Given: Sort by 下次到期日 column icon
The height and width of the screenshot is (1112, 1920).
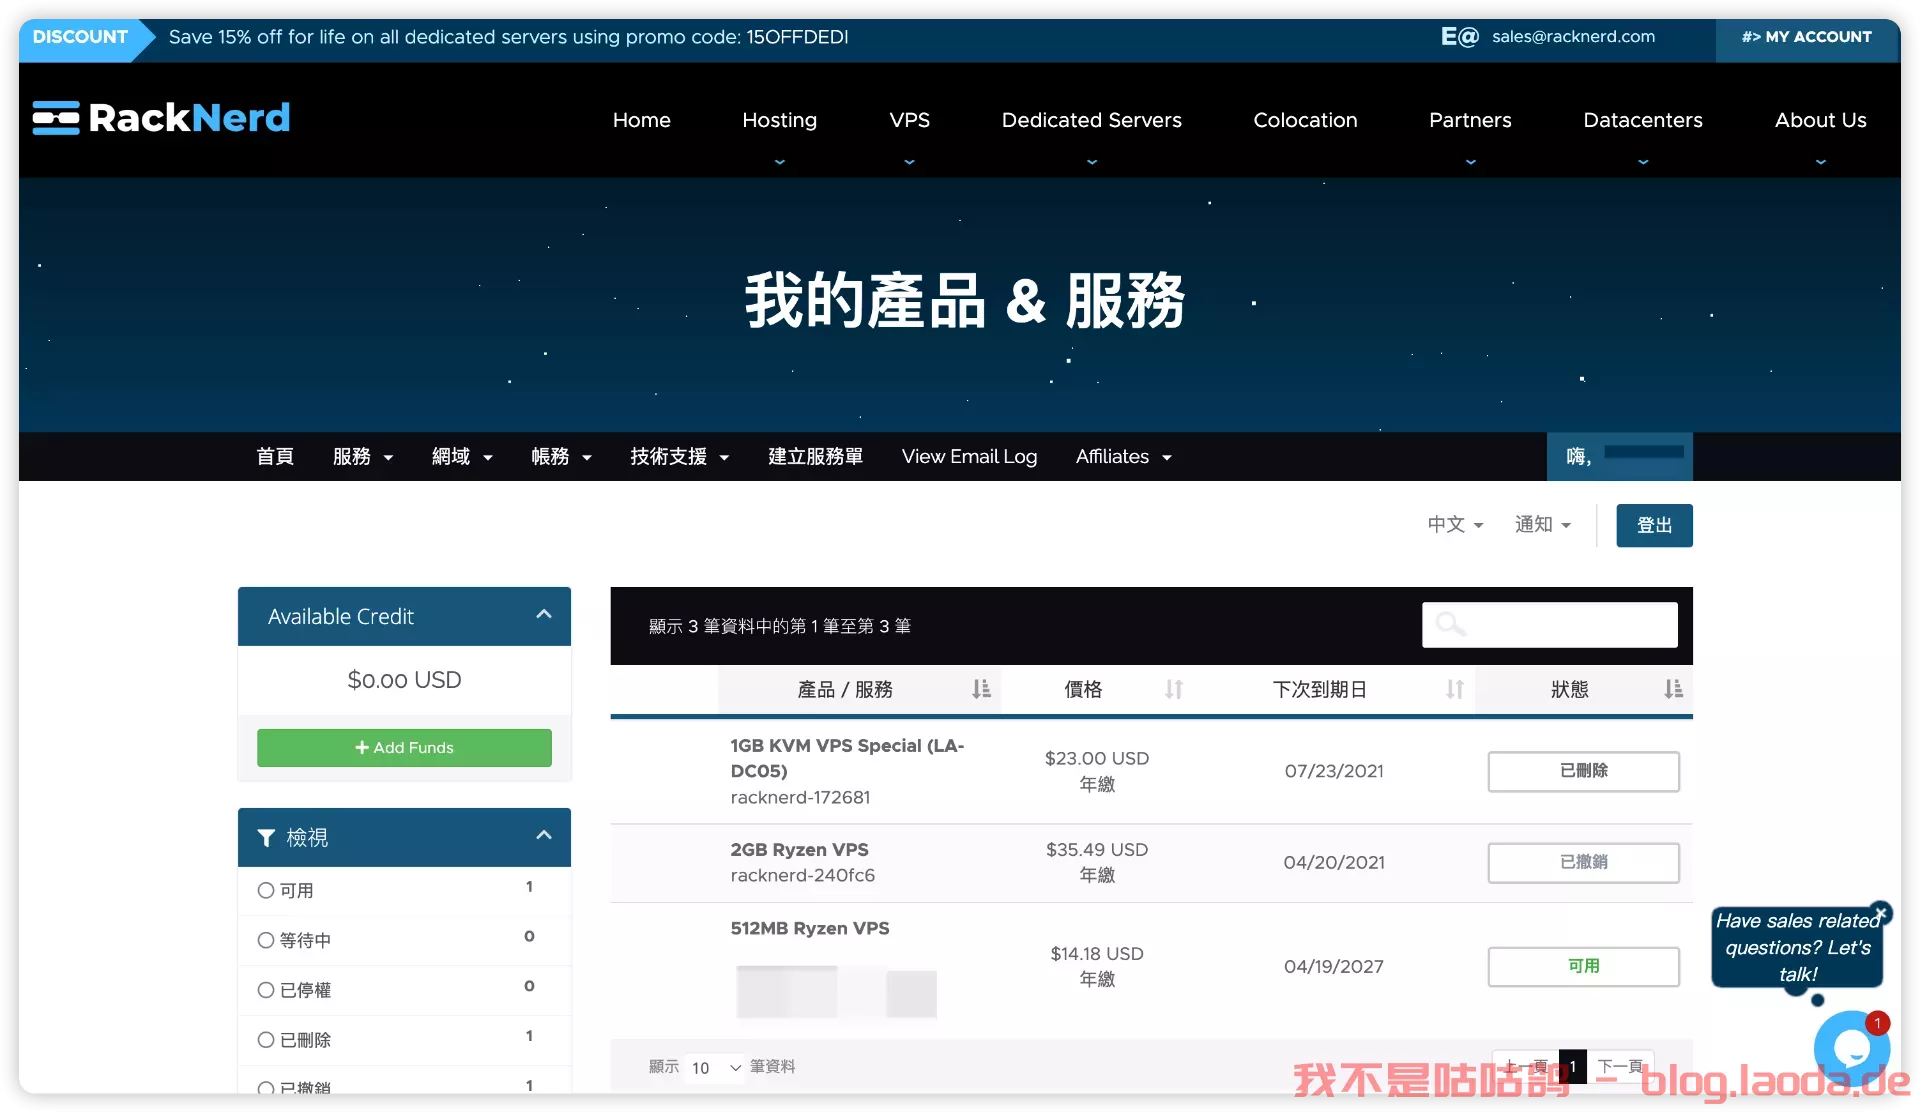Looking at the screenshot, I should (1454, 689).
